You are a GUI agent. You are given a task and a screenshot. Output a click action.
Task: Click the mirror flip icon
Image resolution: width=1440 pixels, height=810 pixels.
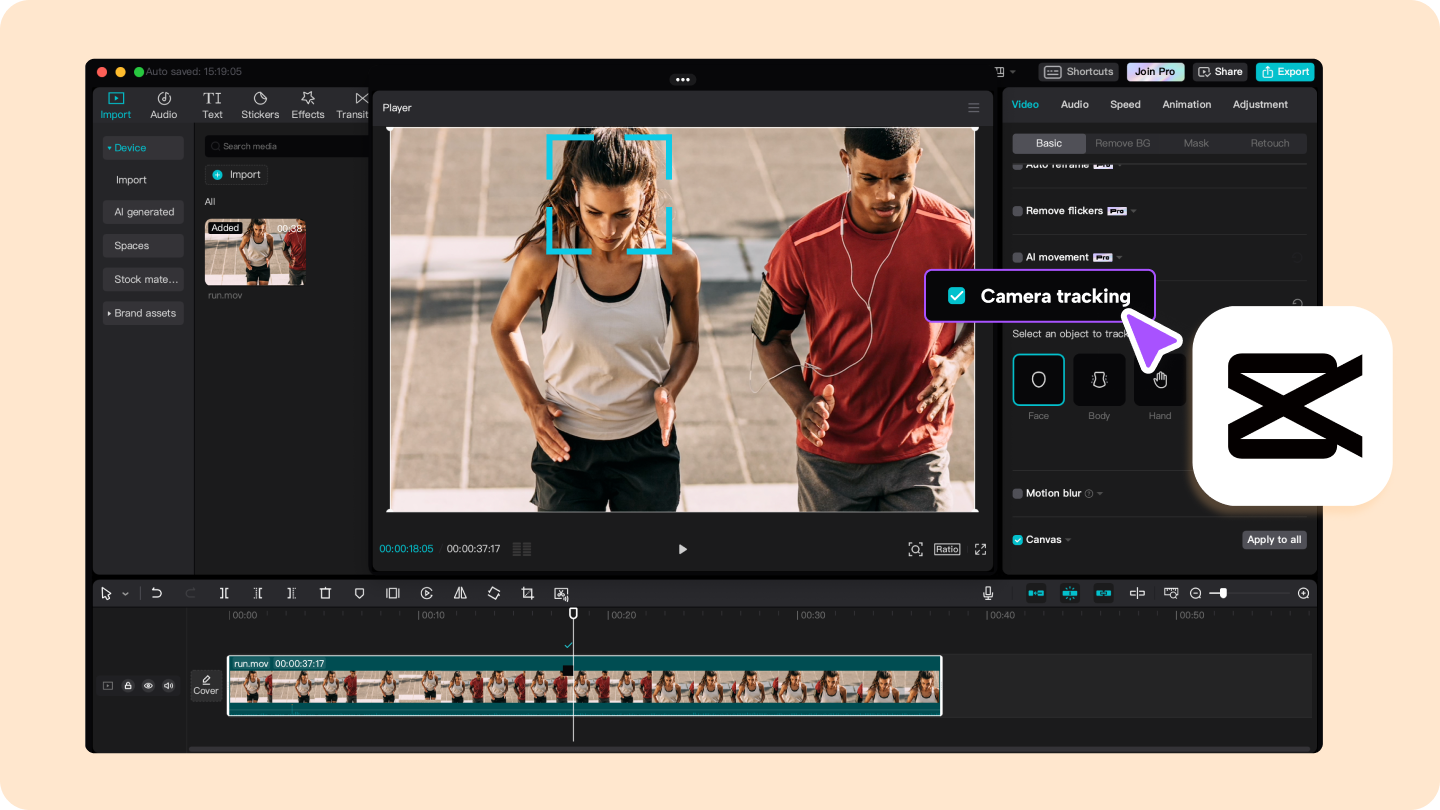[x=460, y=593]
